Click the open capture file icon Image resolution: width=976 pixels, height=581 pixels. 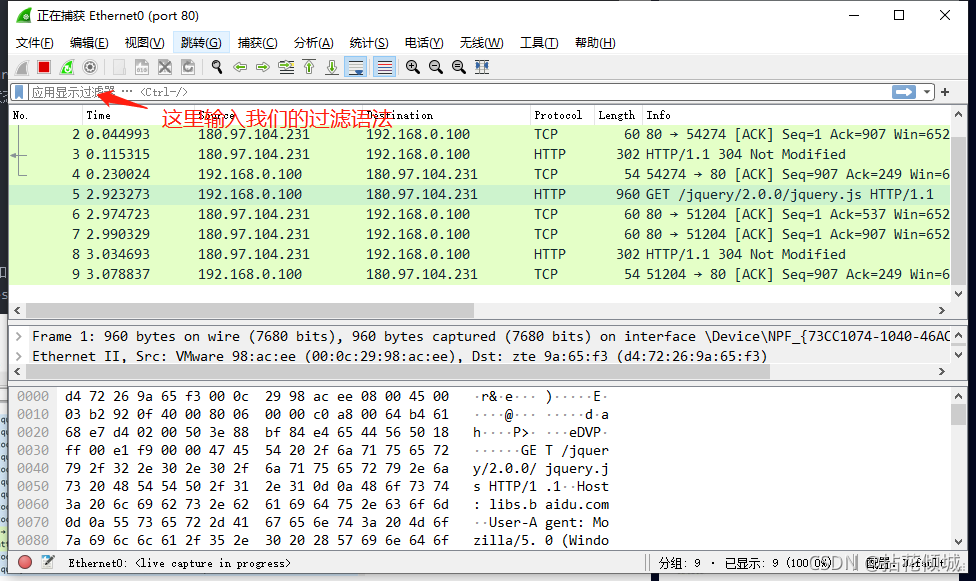pyautogui.click(x=119, y=67)
